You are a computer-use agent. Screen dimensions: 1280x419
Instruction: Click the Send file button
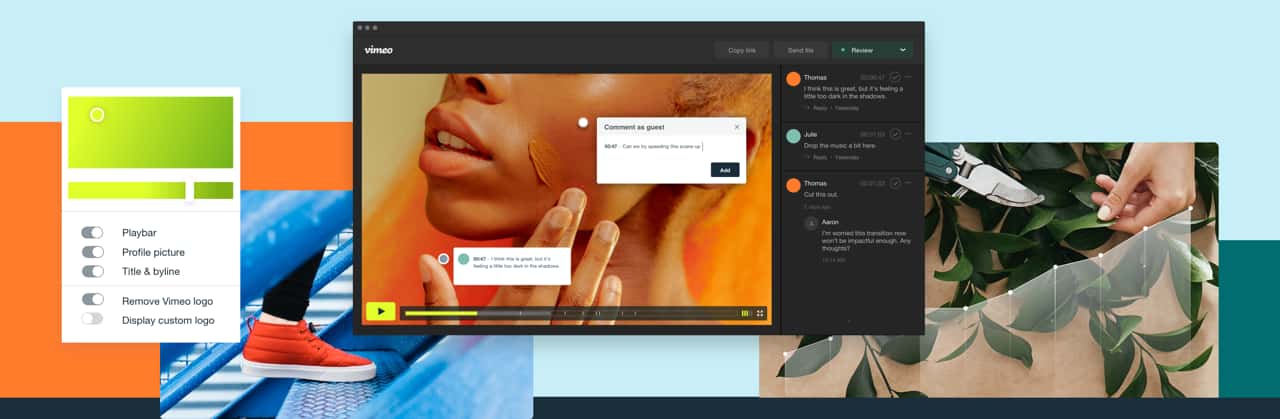click(801, 49)
